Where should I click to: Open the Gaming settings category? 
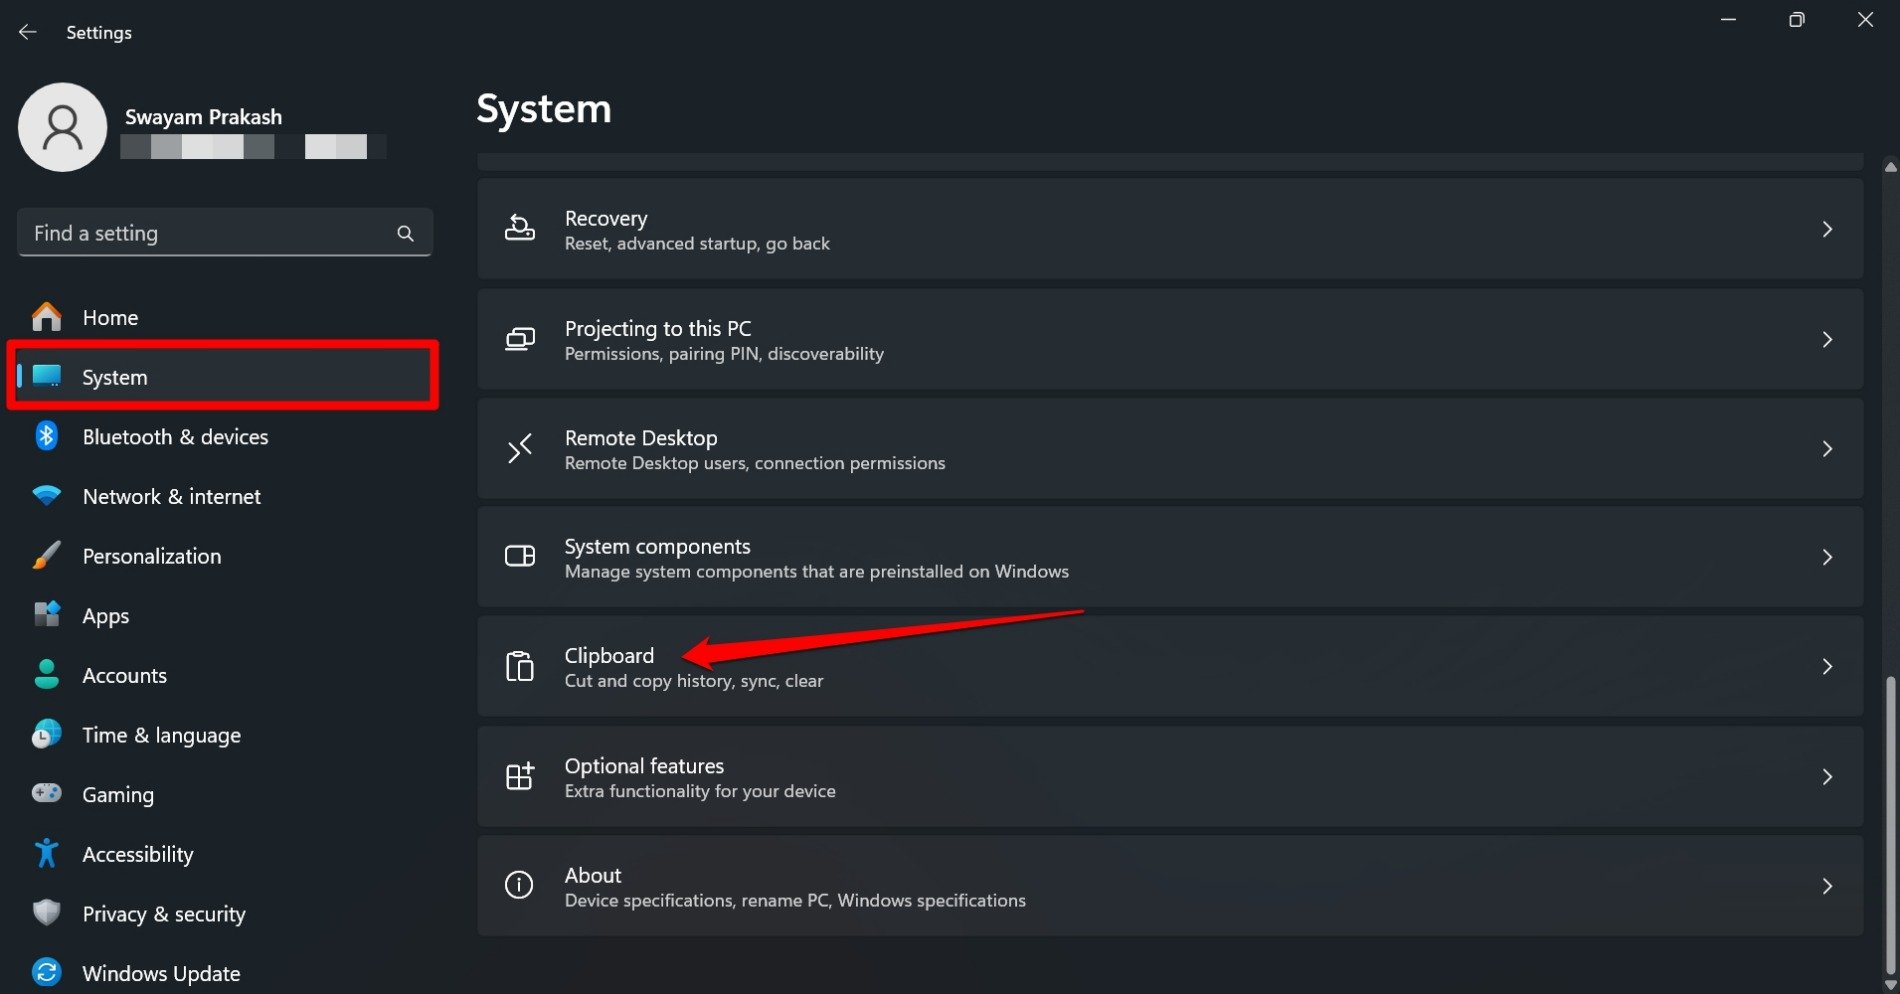click(118, 794)
